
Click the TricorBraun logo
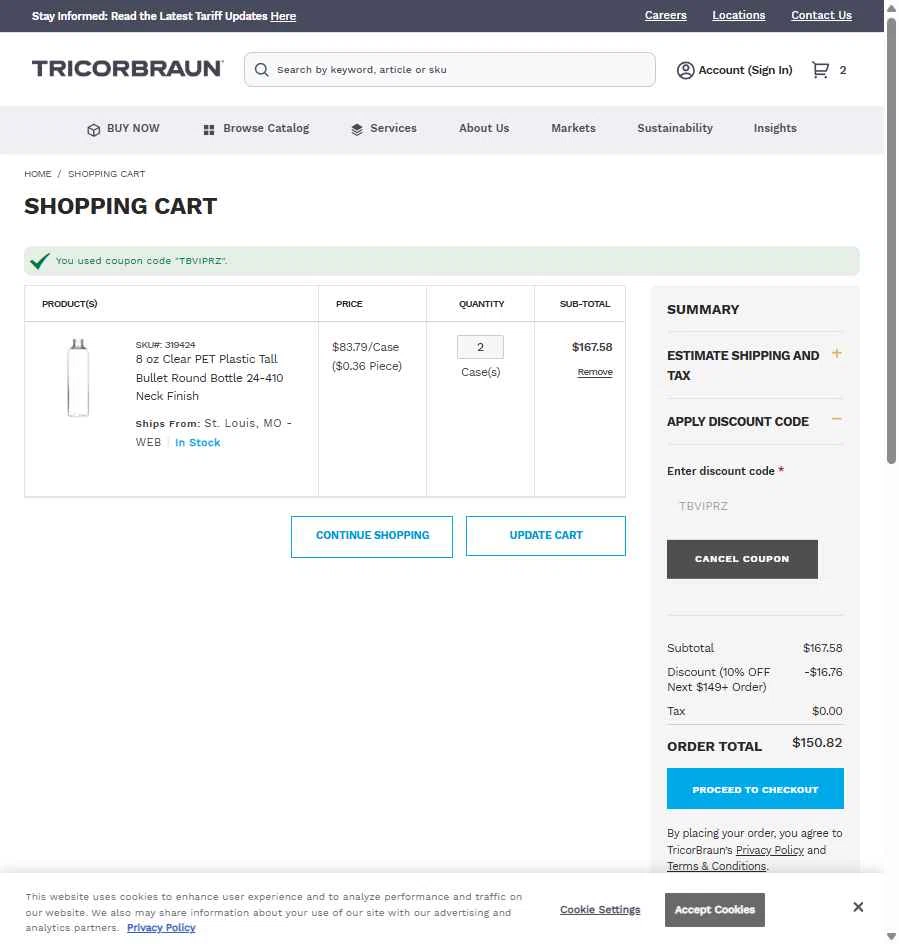tap(128, 69)
